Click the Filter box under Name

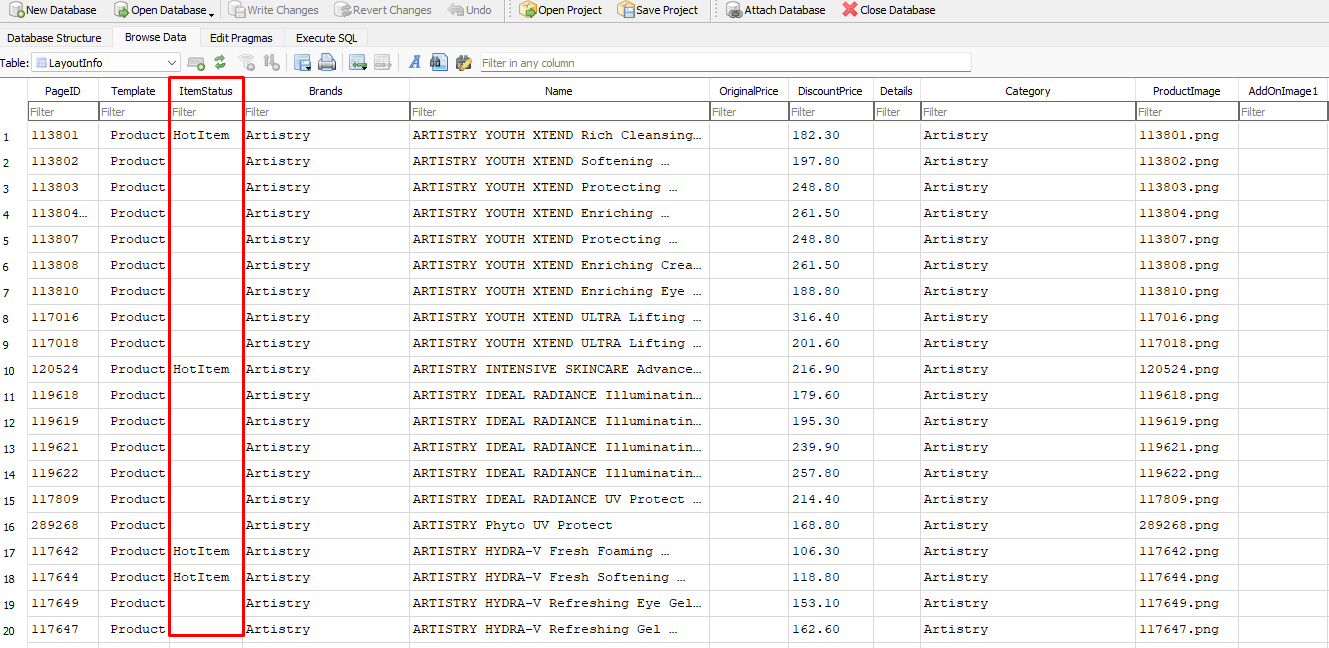tap(559, 112)
